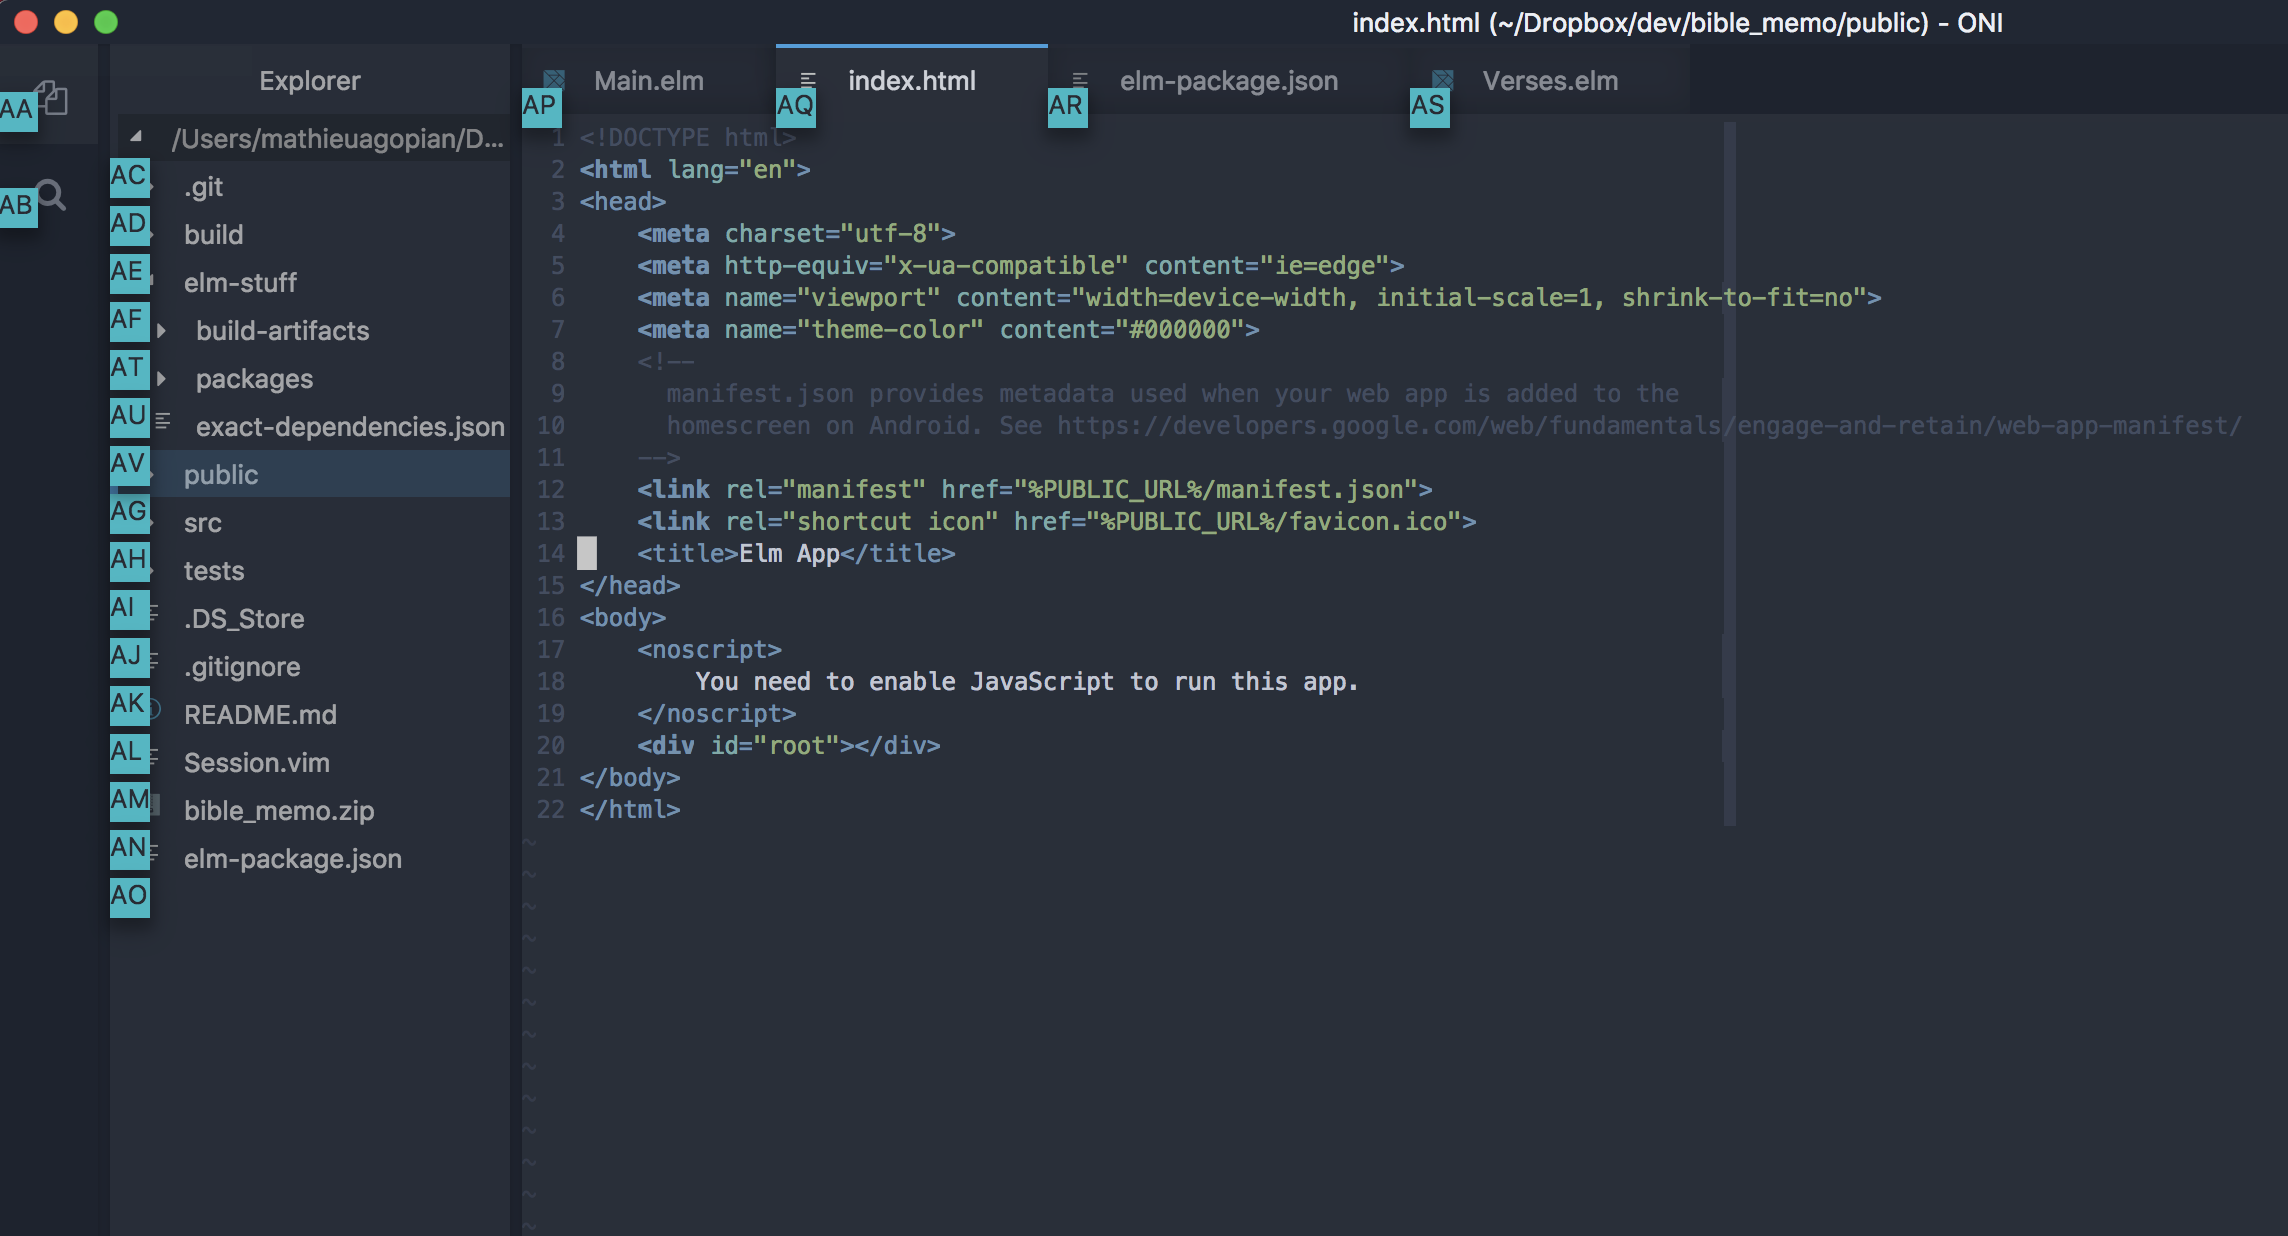
Task: Switch to the Main.elm tab
Action: pyautogui.click(x=649, y=81)
